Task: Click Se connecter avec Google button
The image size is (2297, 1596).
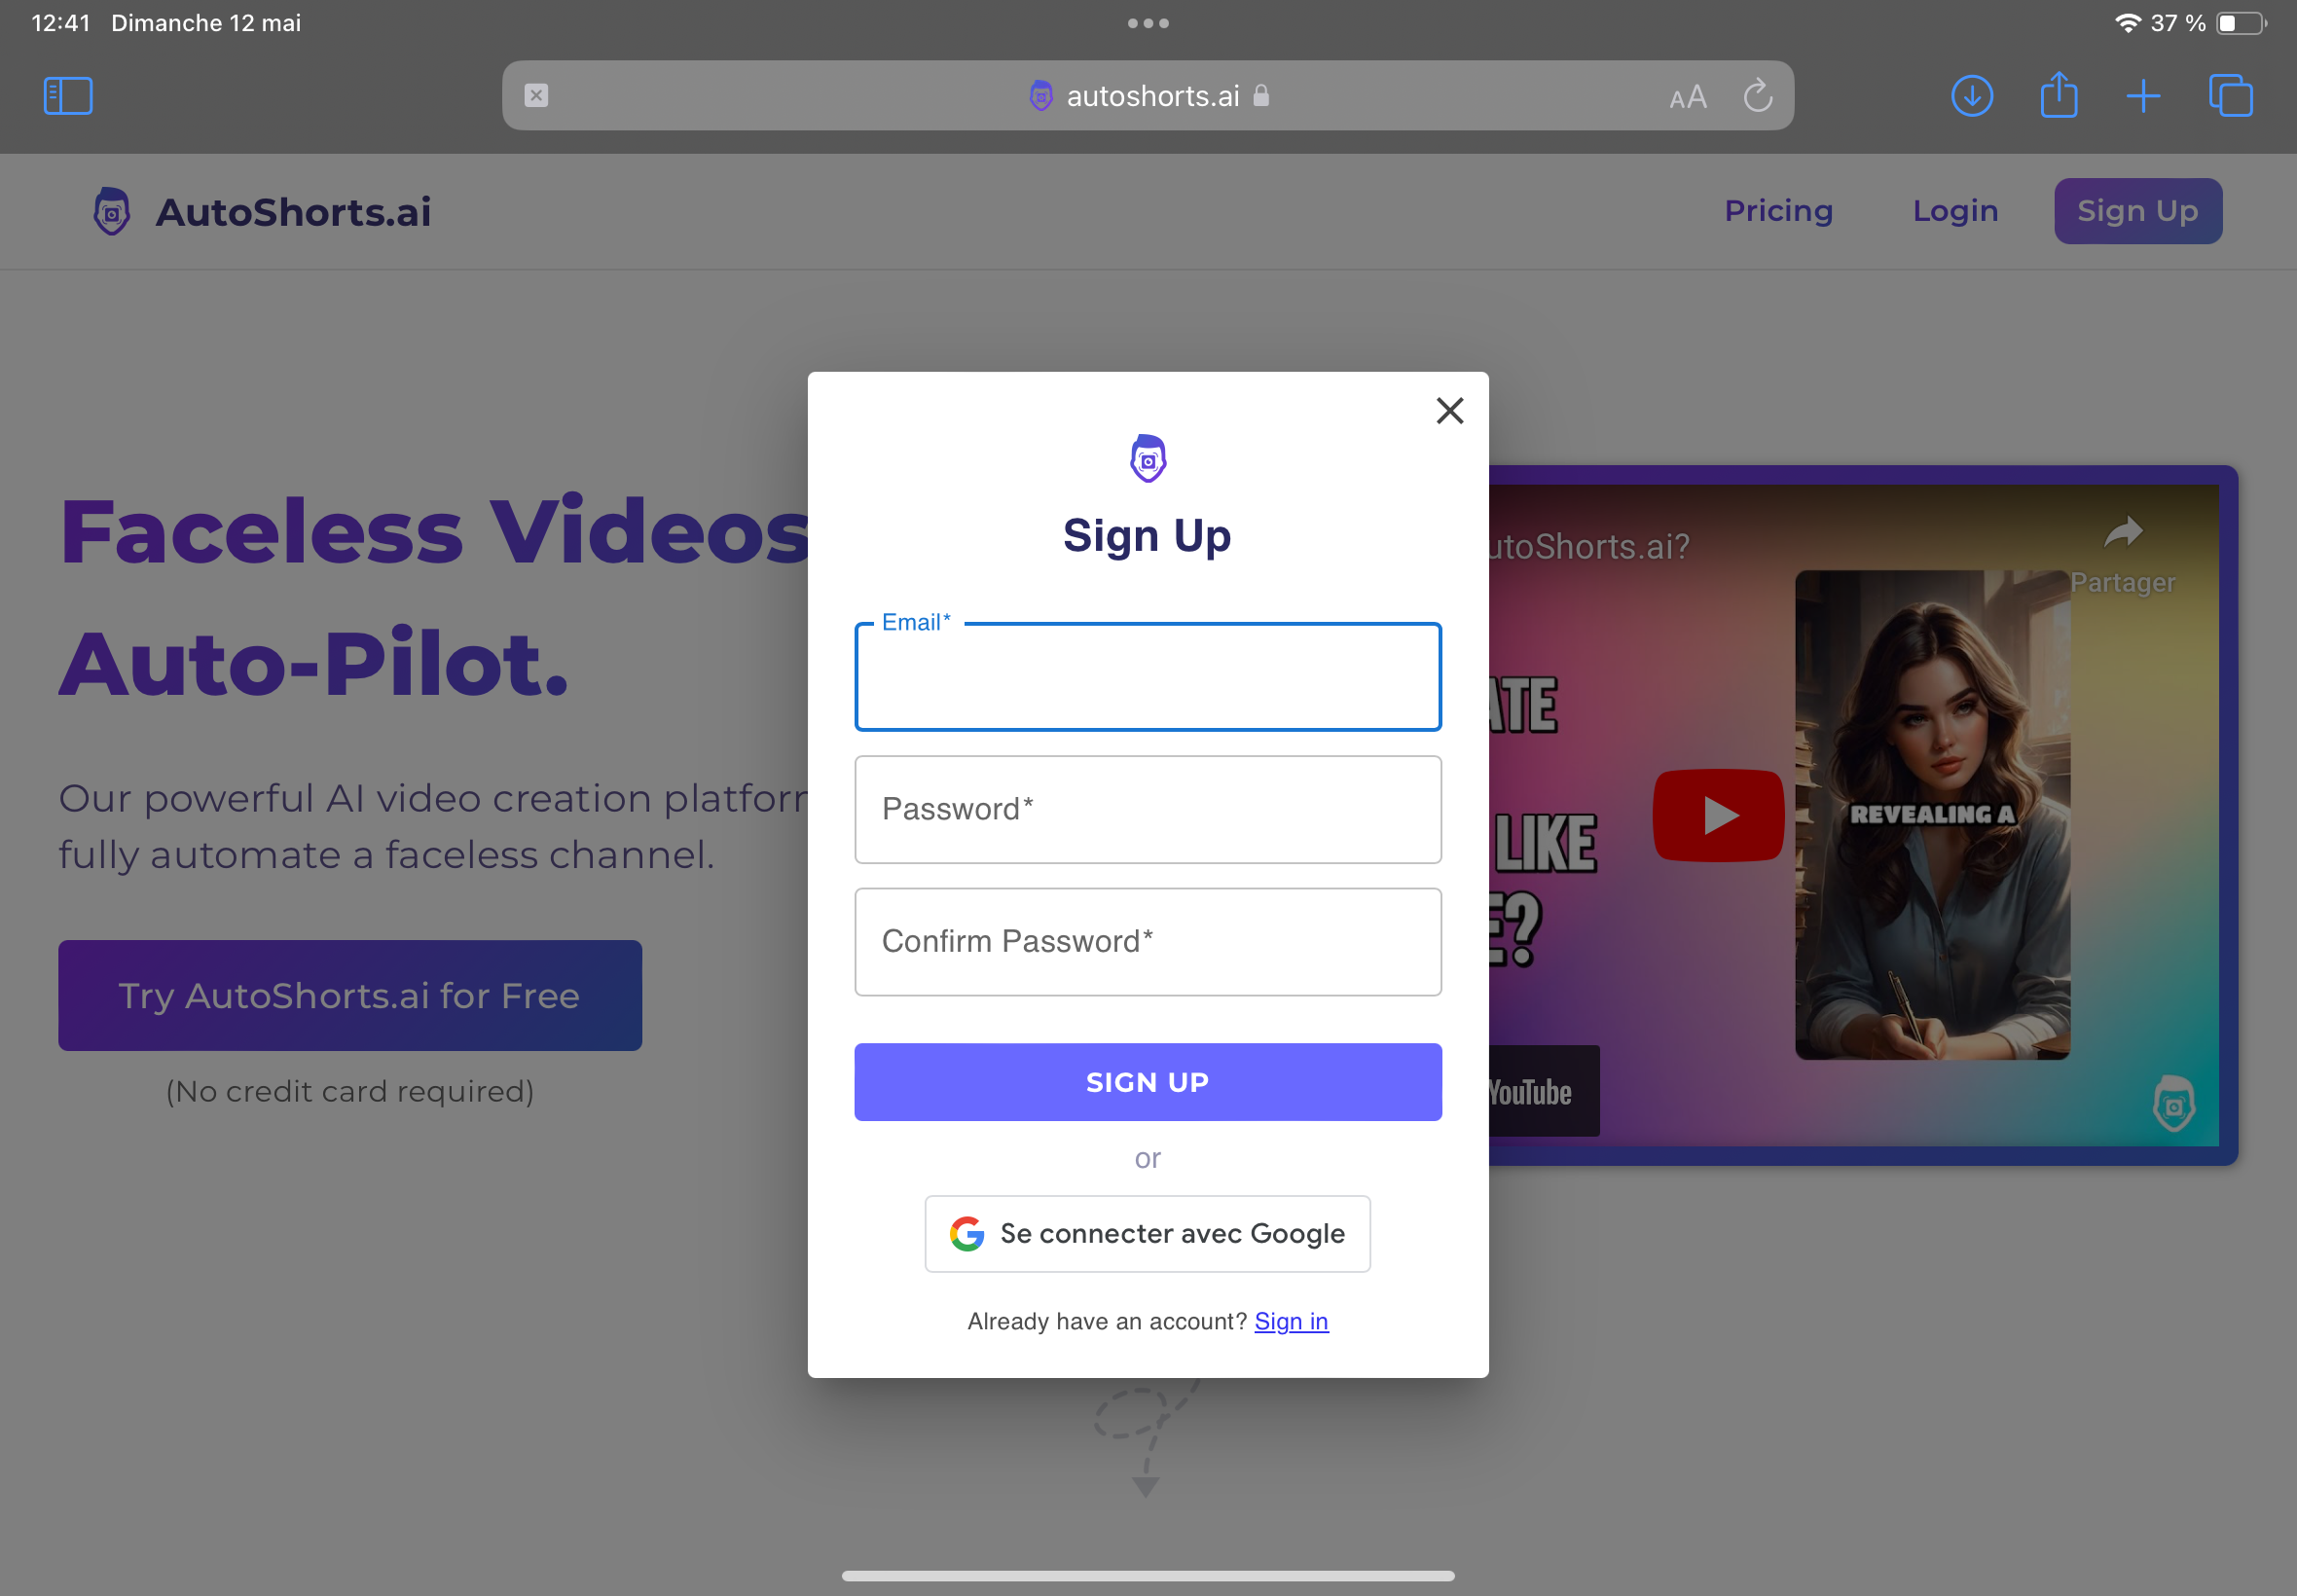Action: point(1147,1233)
